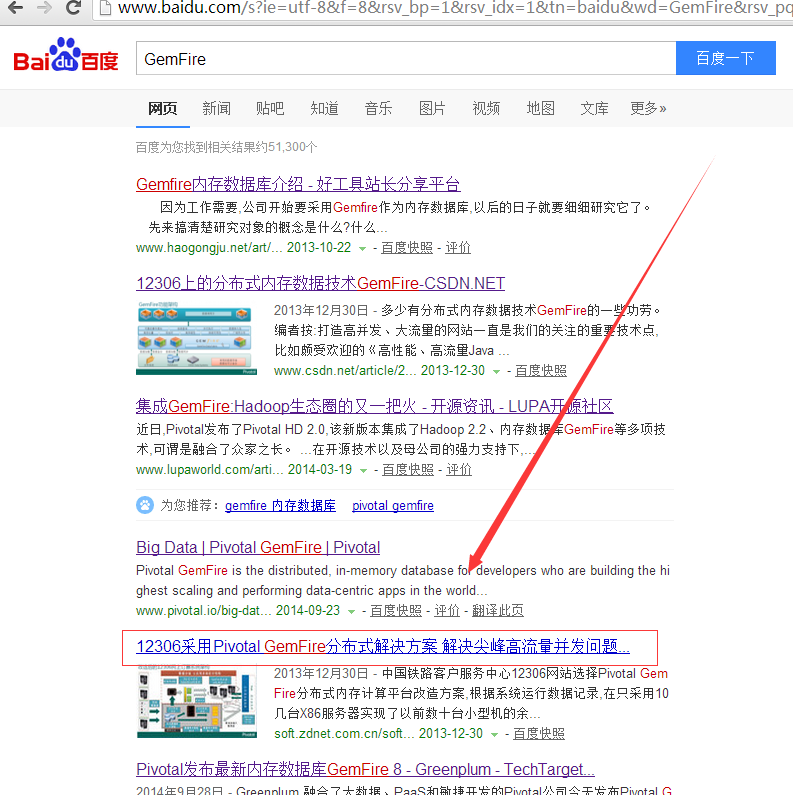Click the browser forward arrow
This screenshot has height=795, width=793.
click(x=45, y=8)
